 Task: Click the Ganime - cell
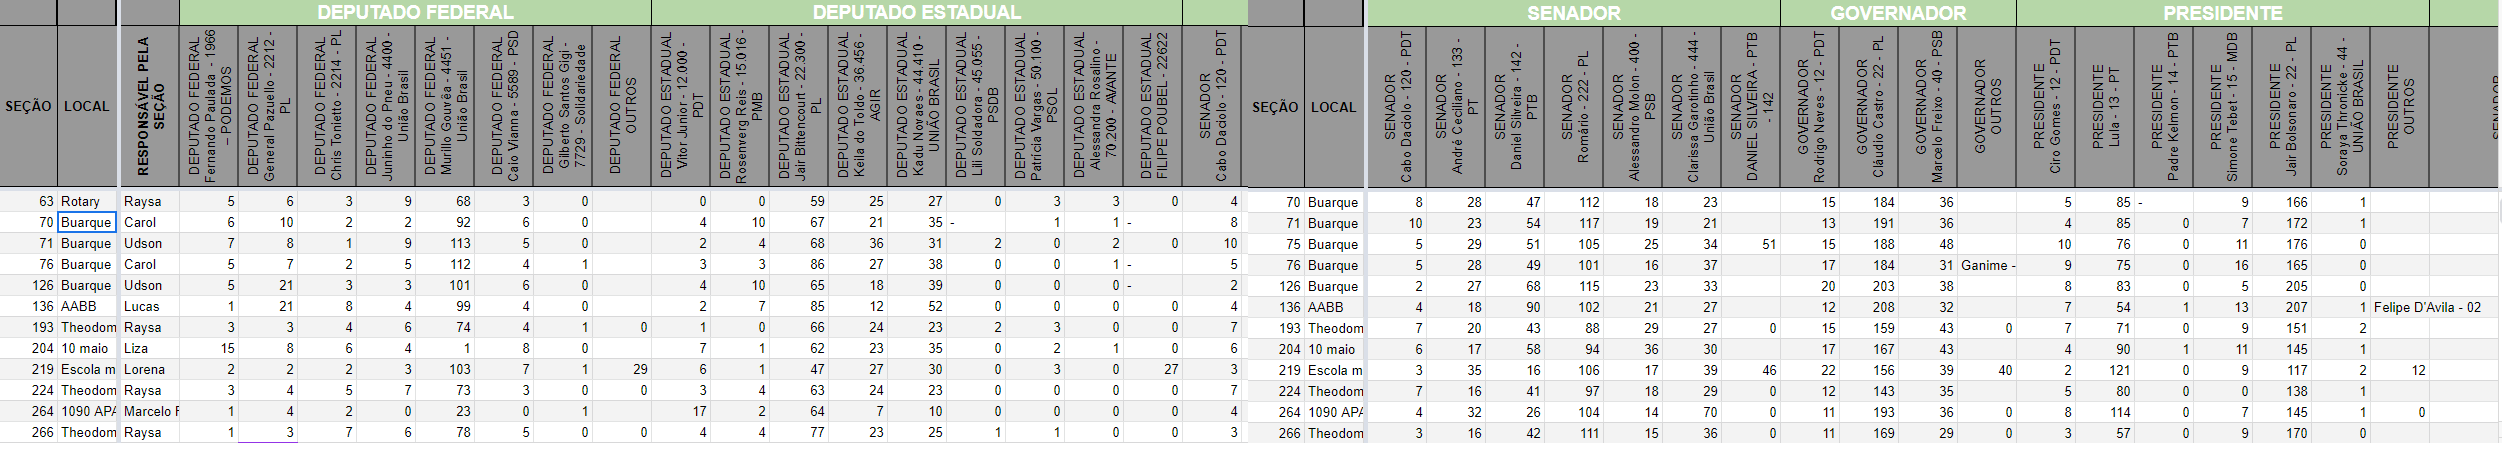1988,265
